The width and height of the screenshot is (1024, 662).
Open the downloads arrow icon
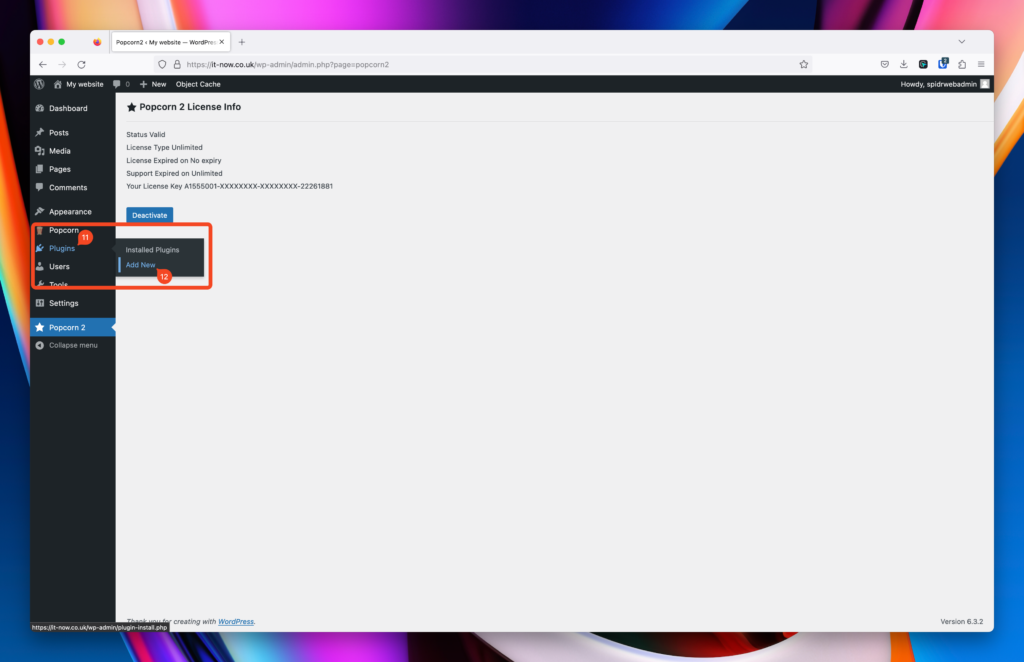tap(904, 64)
